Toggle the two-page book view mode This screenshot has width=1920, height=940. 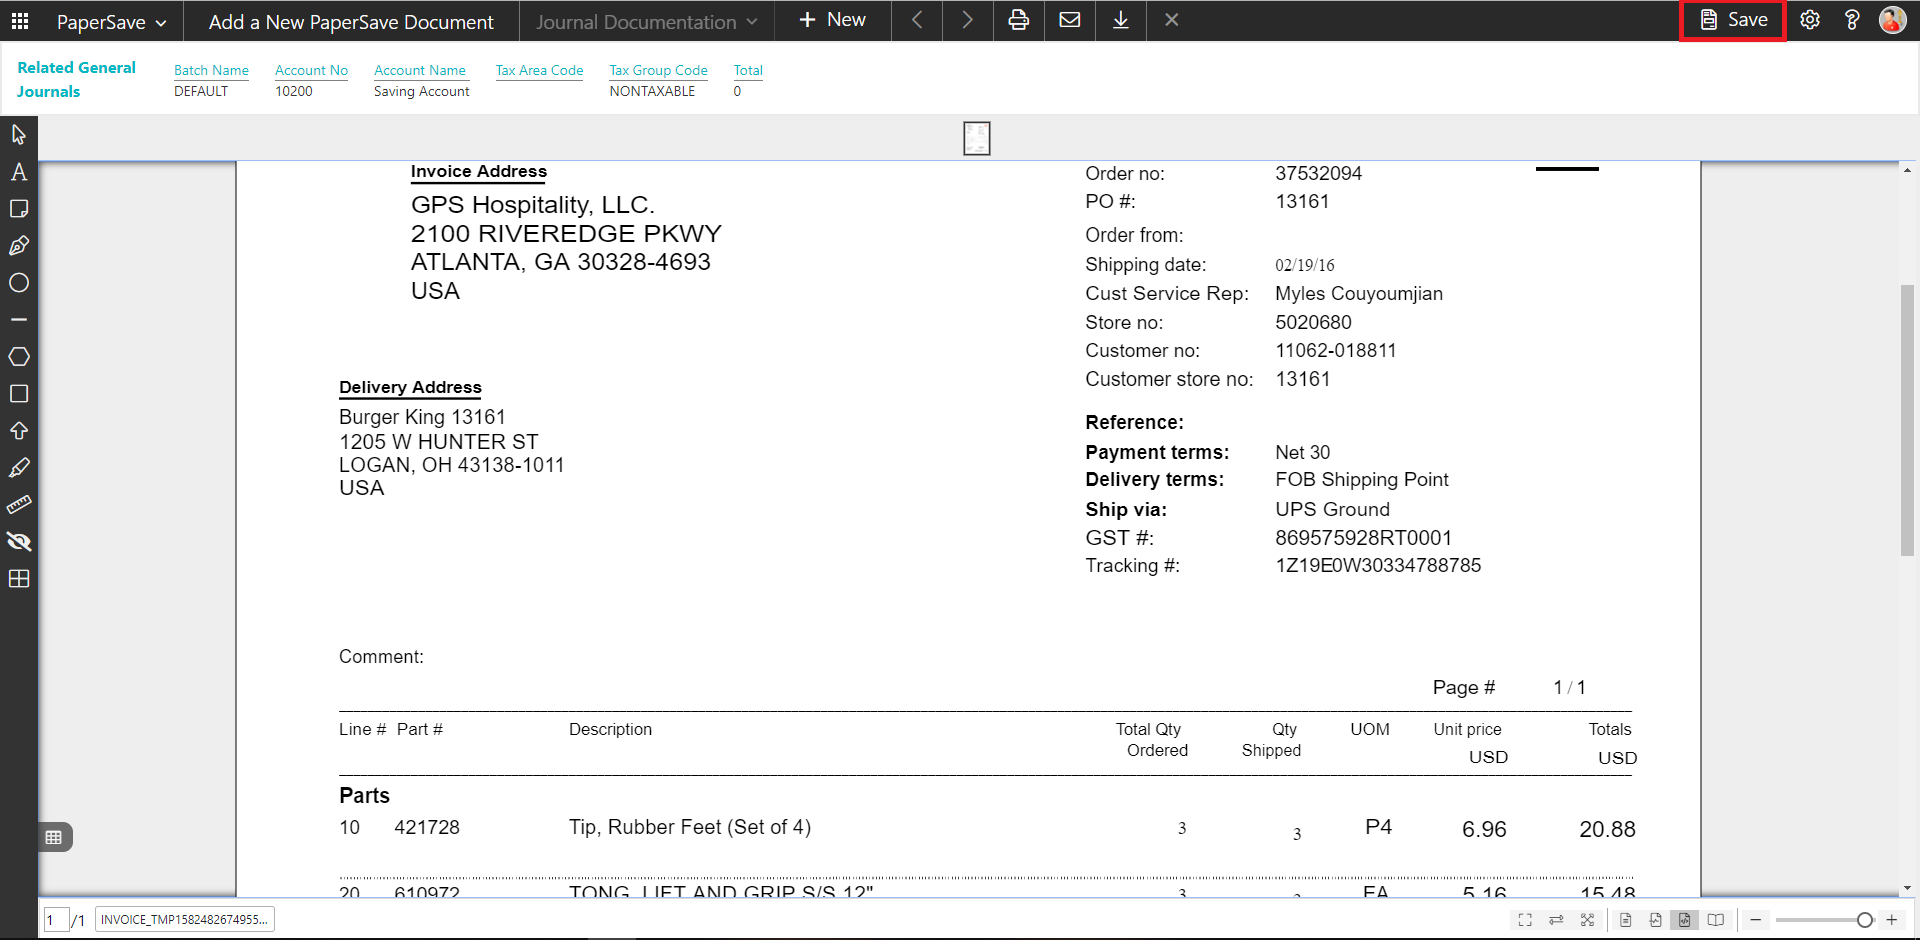(x=1716, y=920)
